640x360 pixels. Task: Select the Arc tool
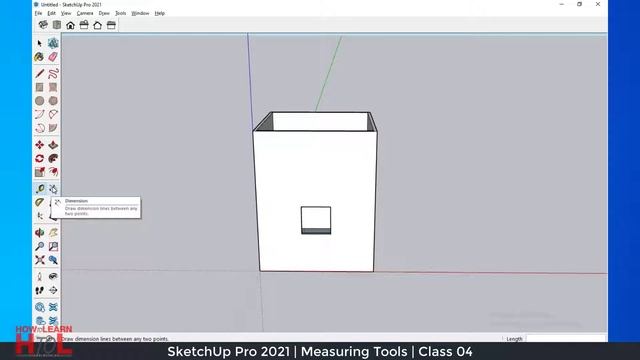[x=40, y=114]
